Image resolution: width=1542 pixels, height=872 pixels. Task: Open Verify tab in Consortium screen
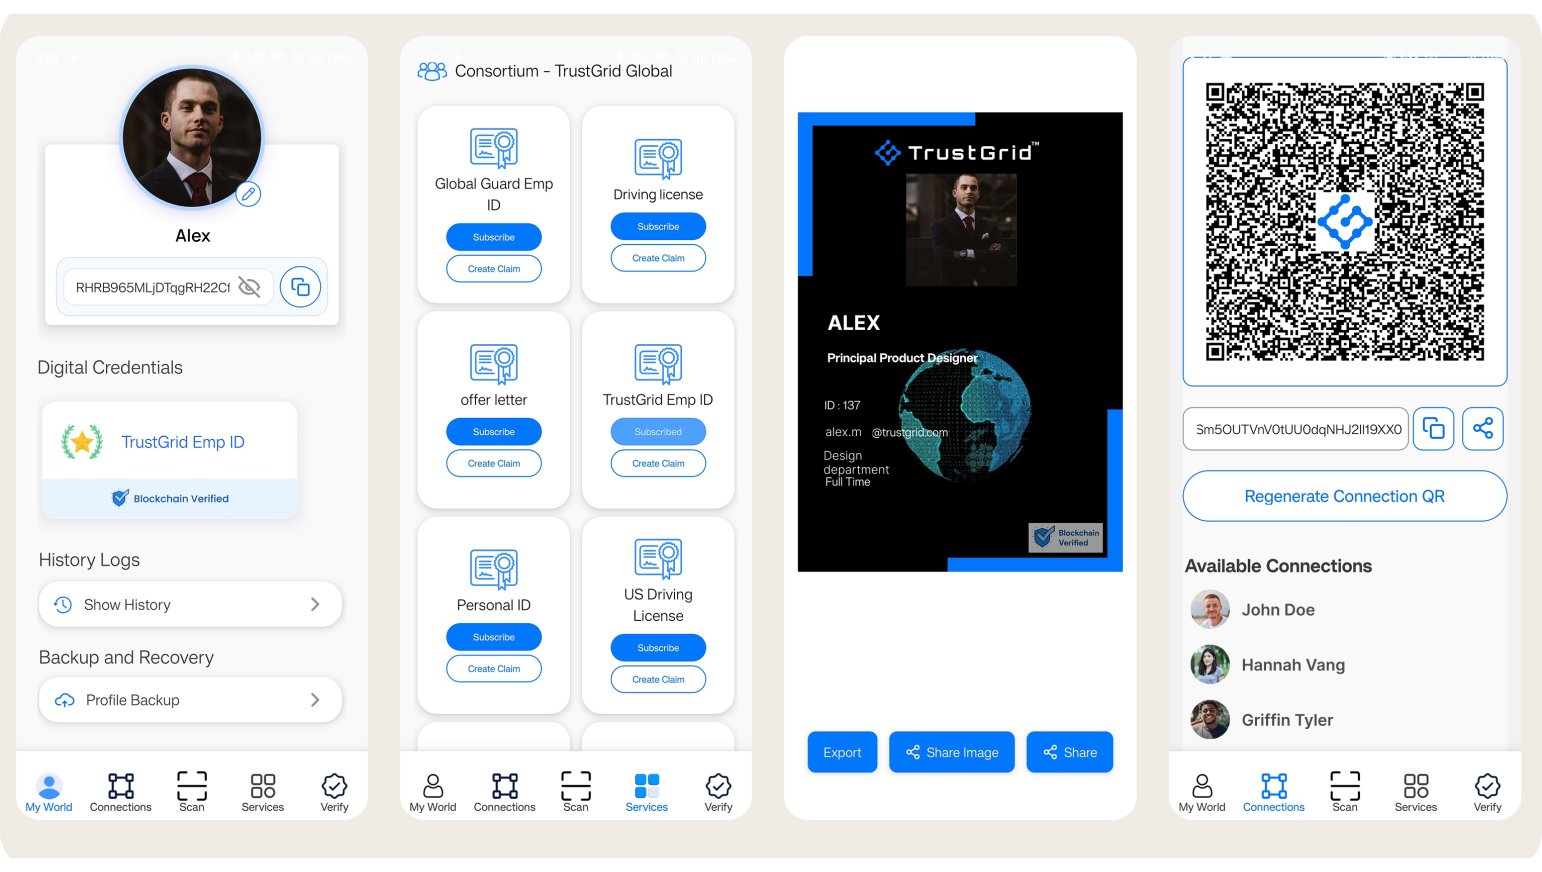(719, 792)
